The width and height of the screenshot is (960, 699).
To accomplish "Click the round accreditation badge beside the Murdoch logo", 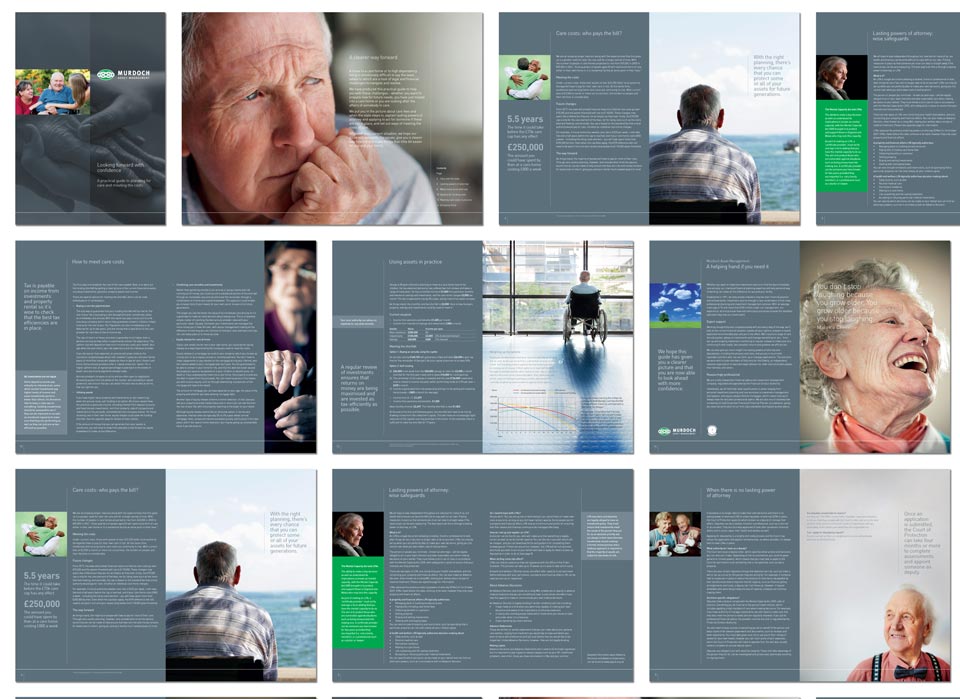I will point(712,431).
